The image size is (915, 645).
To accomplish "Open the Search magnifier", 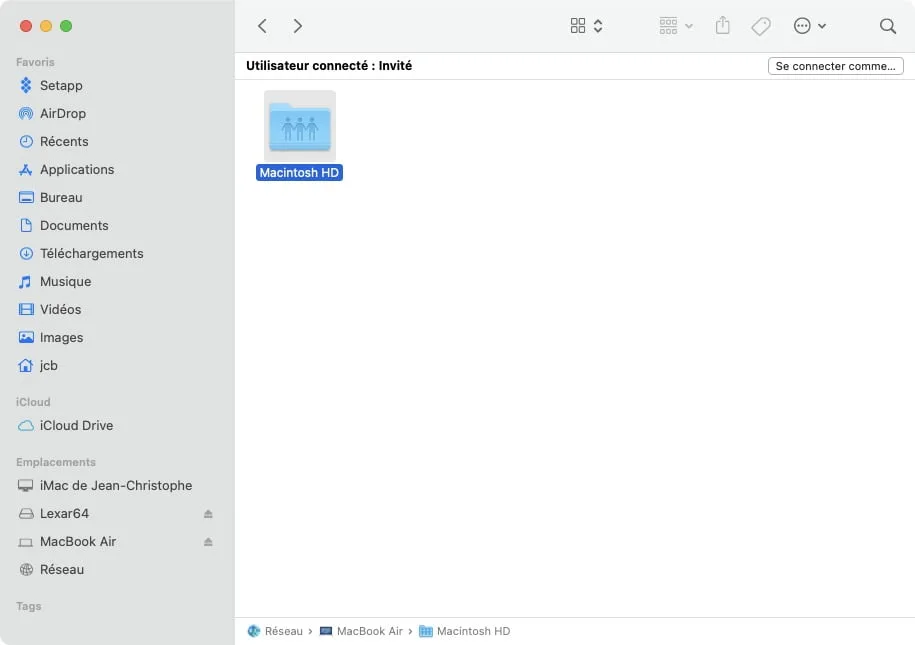I will point(888,26).
